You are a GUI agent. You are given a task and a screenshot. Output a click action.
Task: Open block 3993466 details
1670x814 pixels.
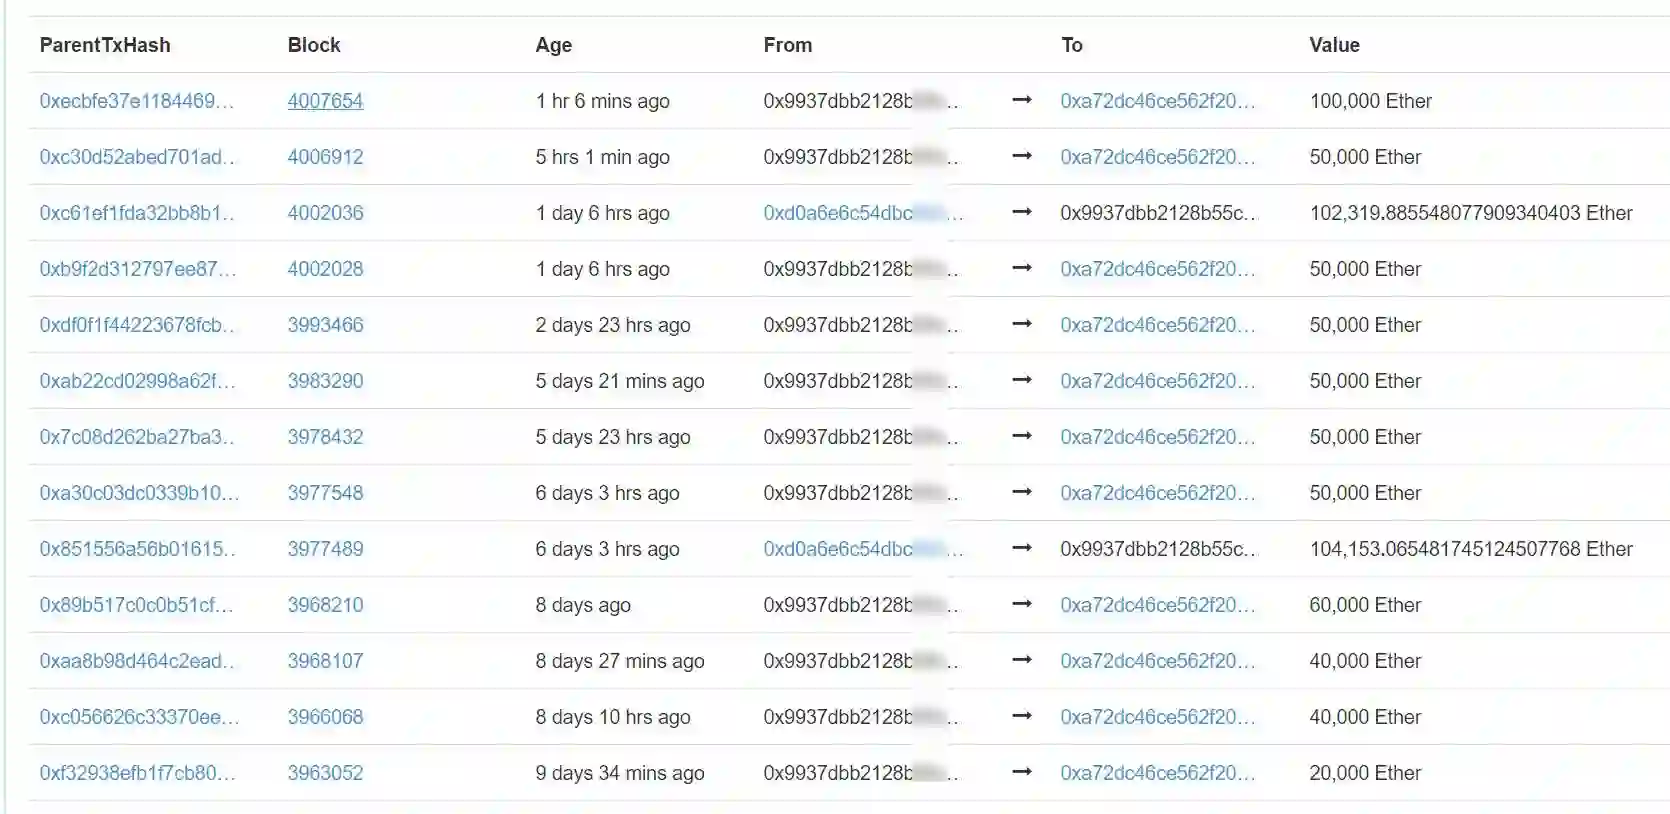point(325,325)
